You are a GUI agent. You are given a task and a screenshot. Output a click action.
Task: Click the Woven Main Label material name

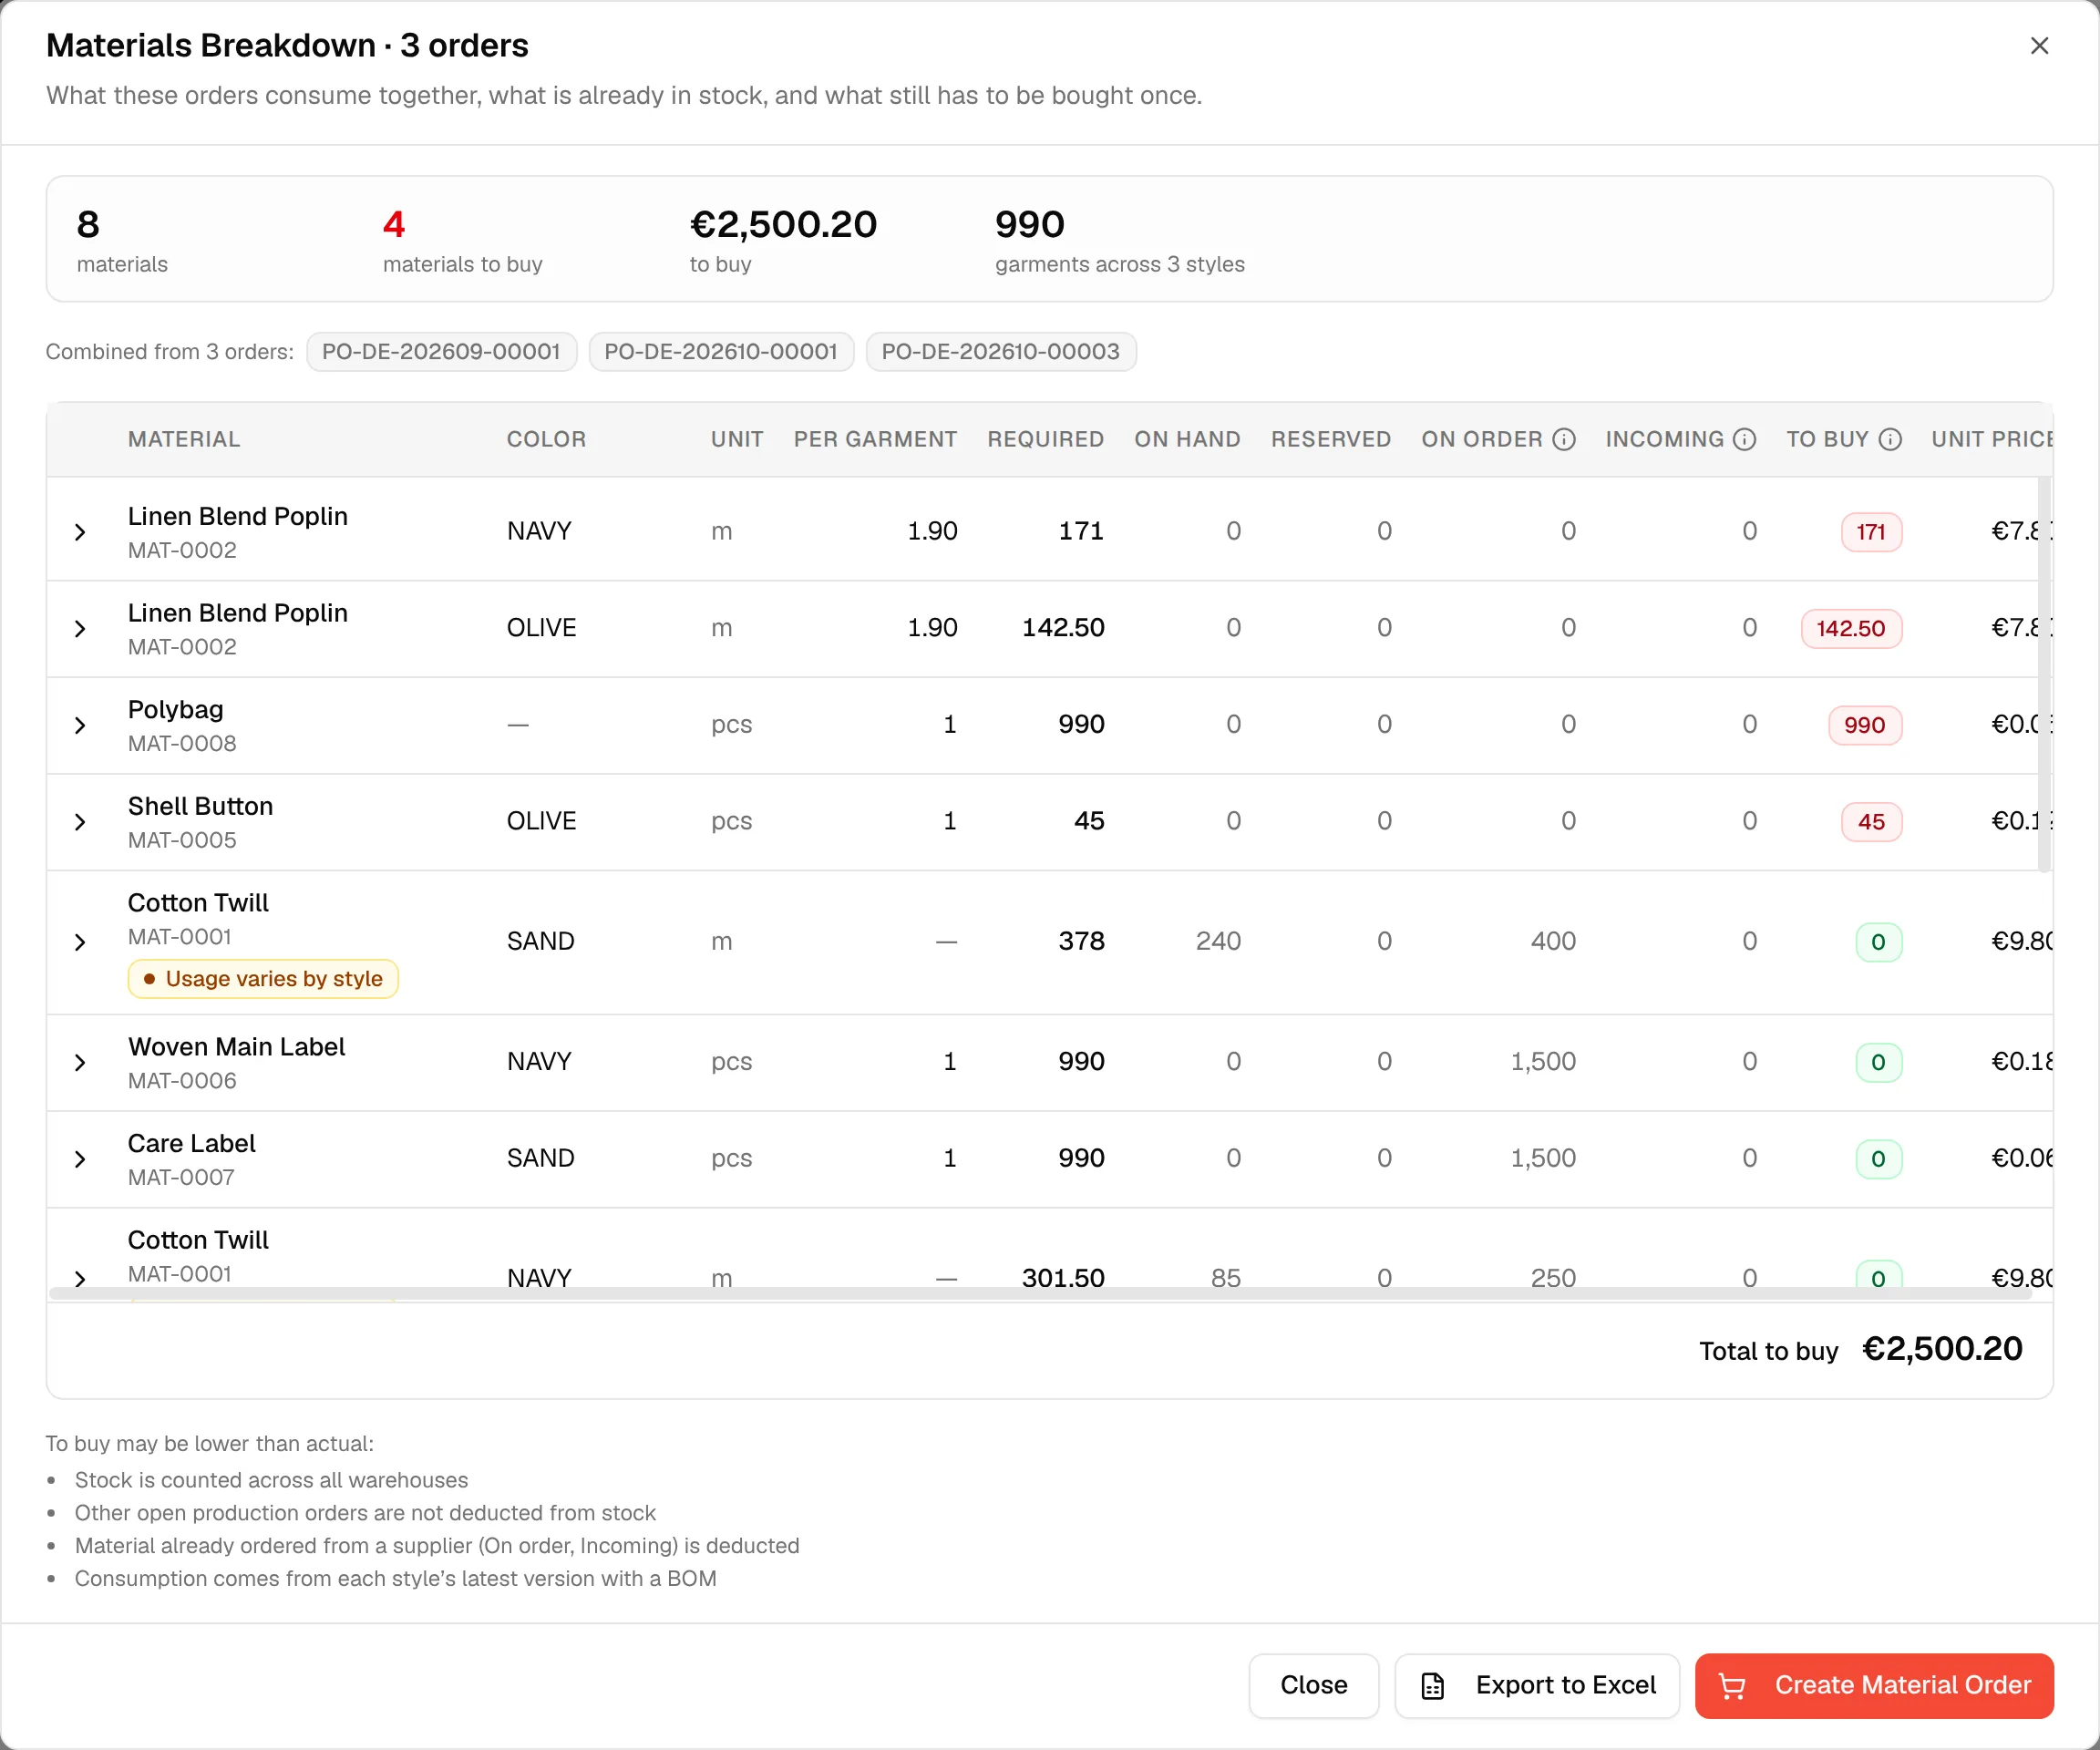(236, 1047)
